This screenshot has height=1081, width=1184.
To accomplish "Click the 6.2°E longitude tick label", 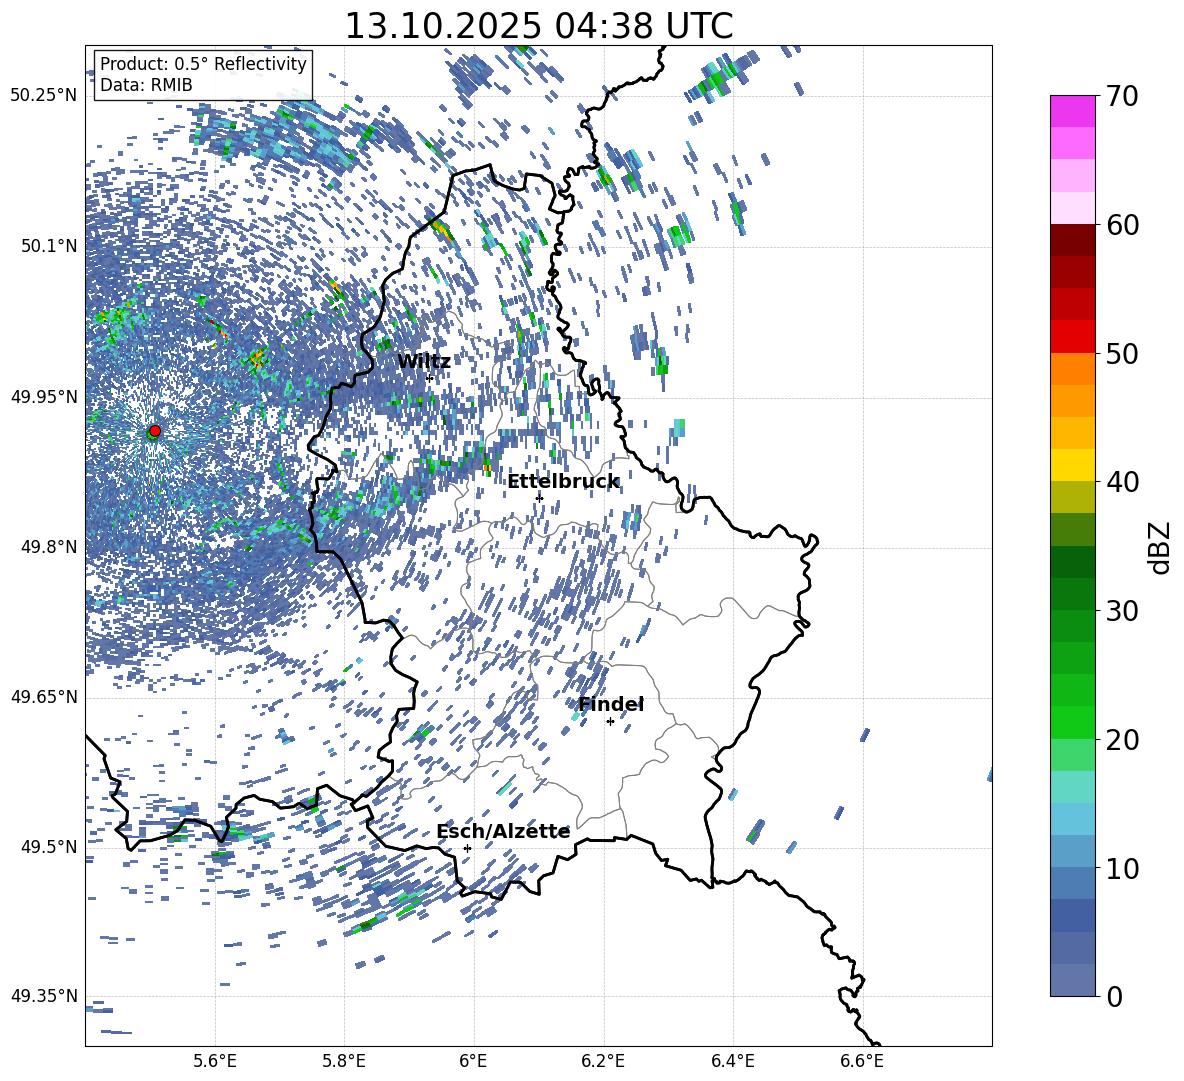I will tap(603, 1061).
